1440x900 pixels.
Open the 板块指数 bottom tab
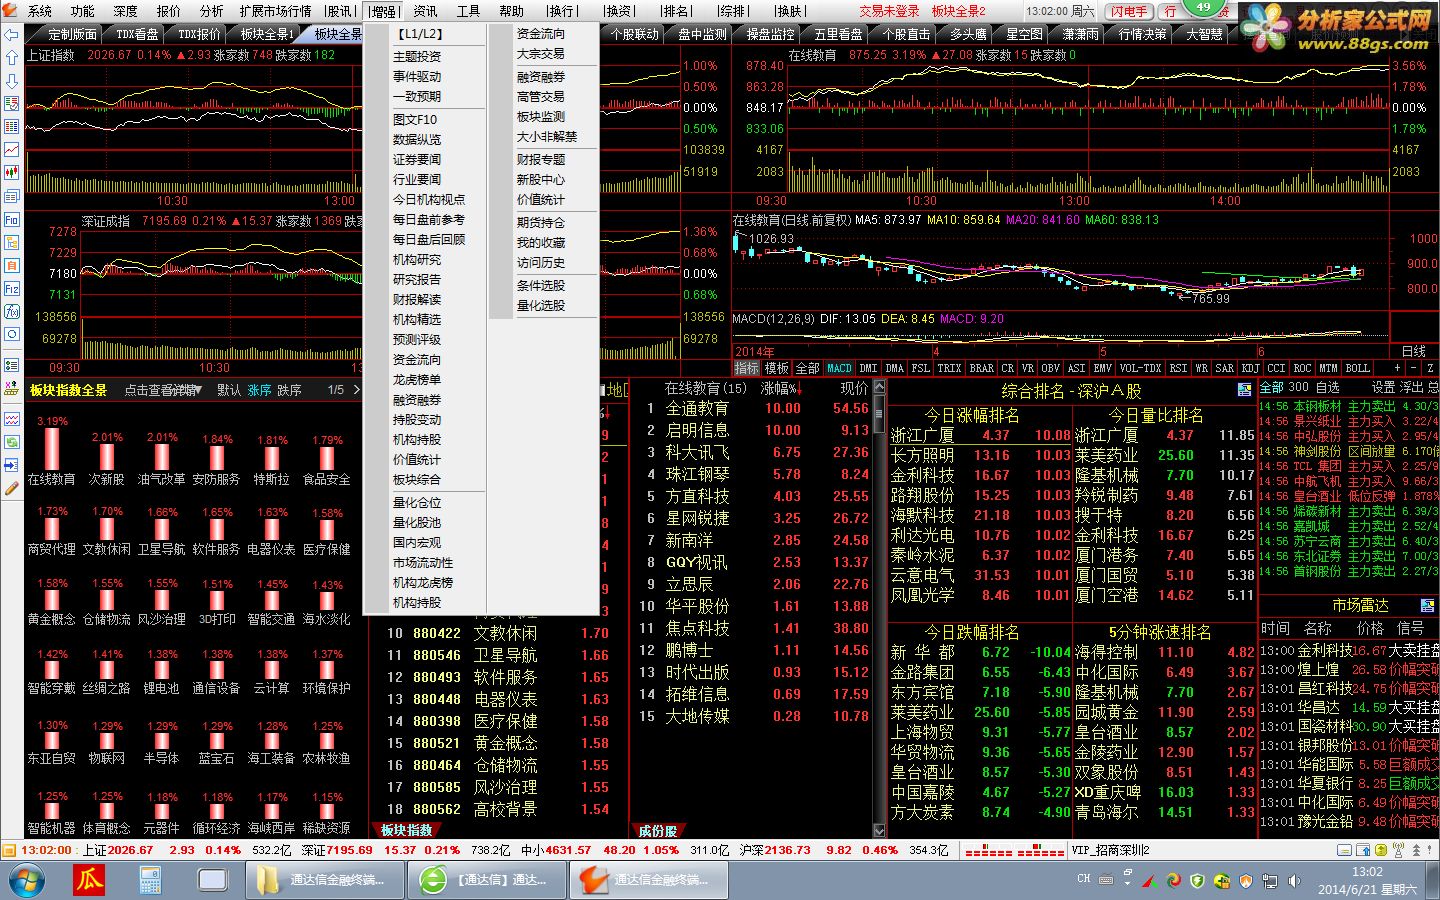click(x=406, y=830)
